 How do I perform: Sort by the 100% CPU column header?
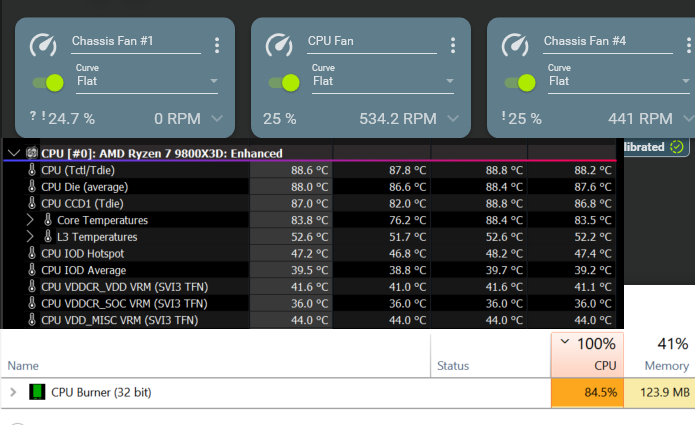(587, 355)
